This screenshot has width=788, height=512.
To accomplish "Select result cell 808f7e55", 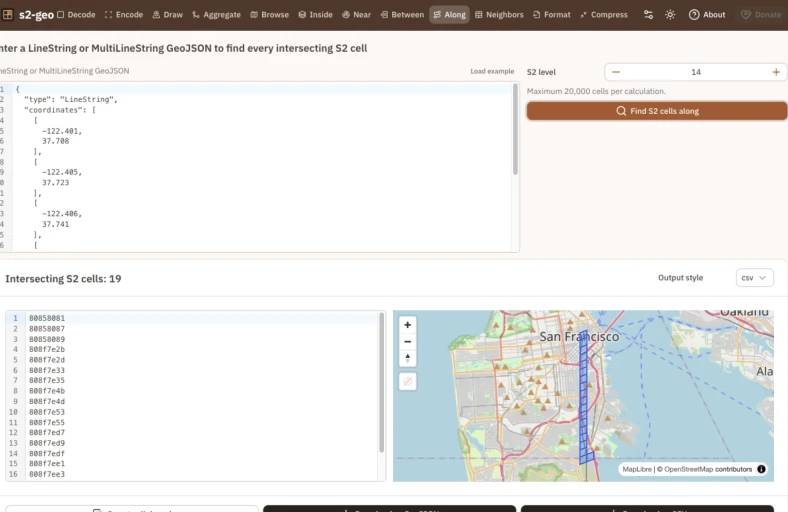I will pos(47,422).
